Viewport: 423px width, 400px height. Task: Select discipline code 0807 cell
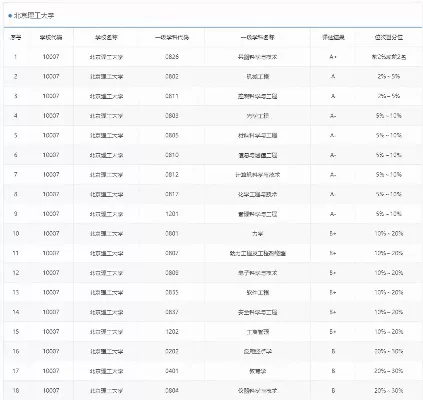pyautogui.click(x=172, y=253)
